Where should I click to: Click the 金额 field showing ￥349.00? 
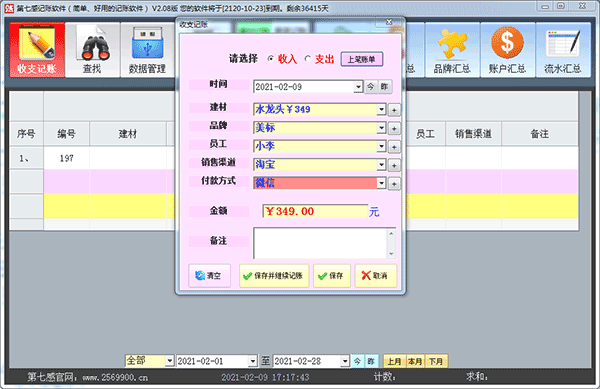[315, 211]
